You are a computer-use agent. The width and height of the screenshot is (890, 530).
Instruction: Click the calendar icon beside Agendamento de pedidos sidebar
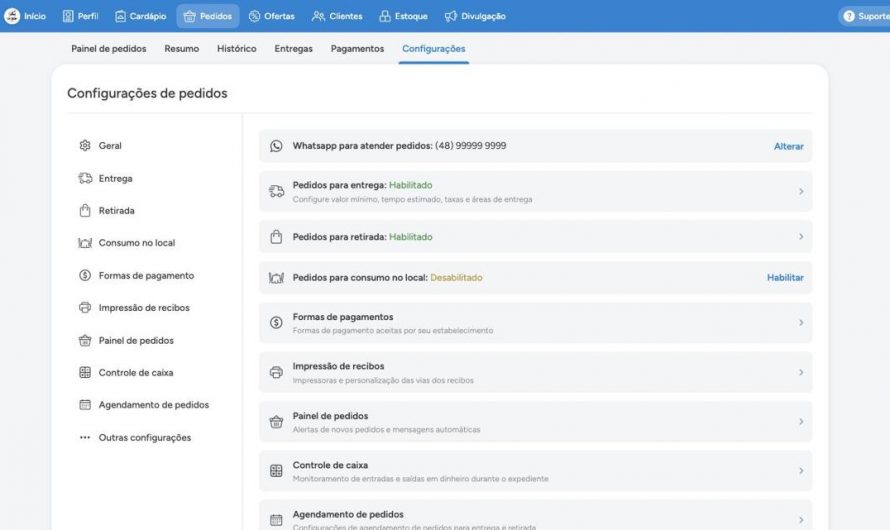[85, 405]
